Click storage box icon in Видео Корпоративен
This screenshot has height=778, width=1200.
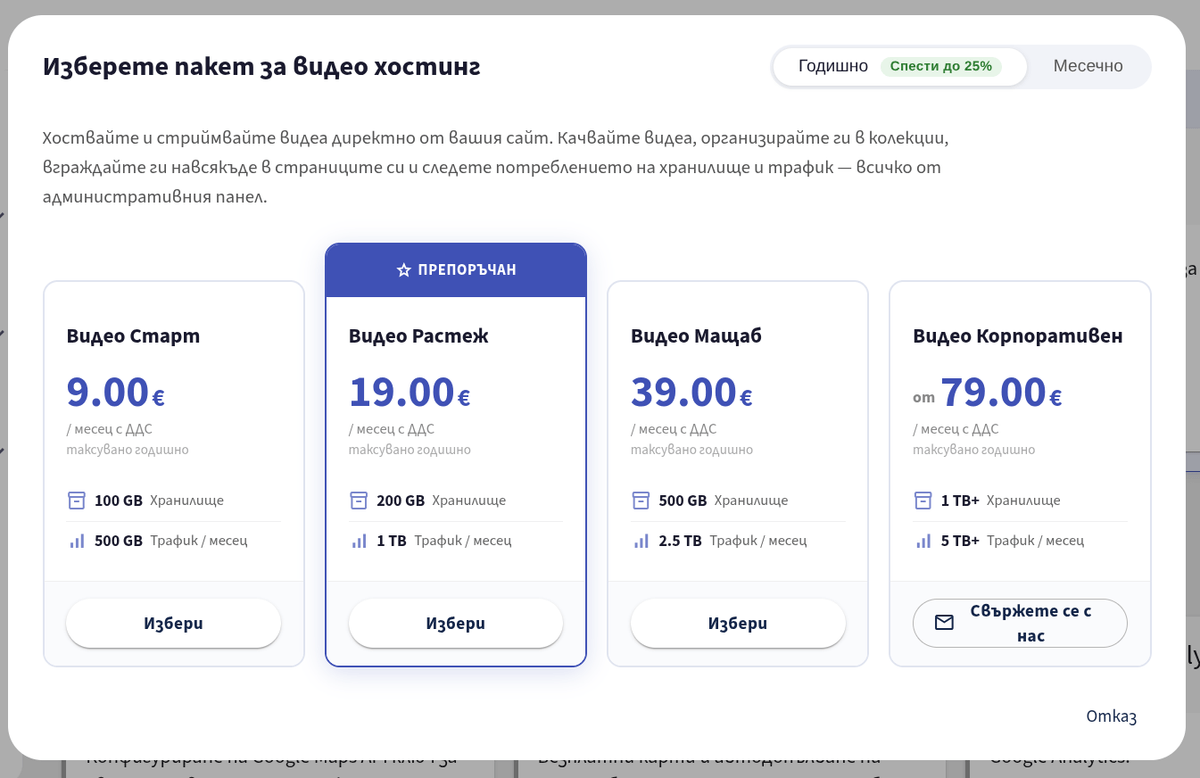(923, 501)
